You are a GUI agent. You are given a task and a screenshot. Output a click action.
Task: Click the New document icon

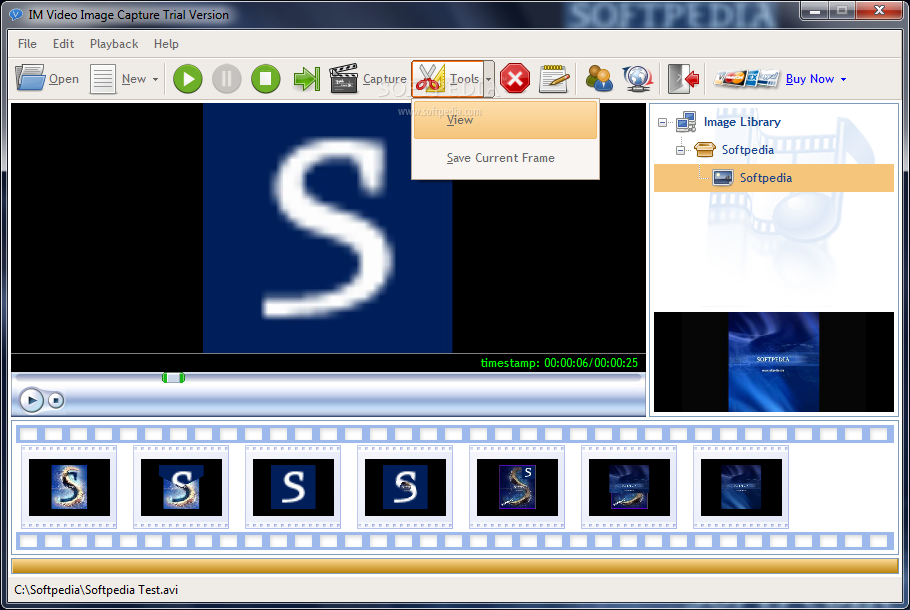tap(103, 79)
